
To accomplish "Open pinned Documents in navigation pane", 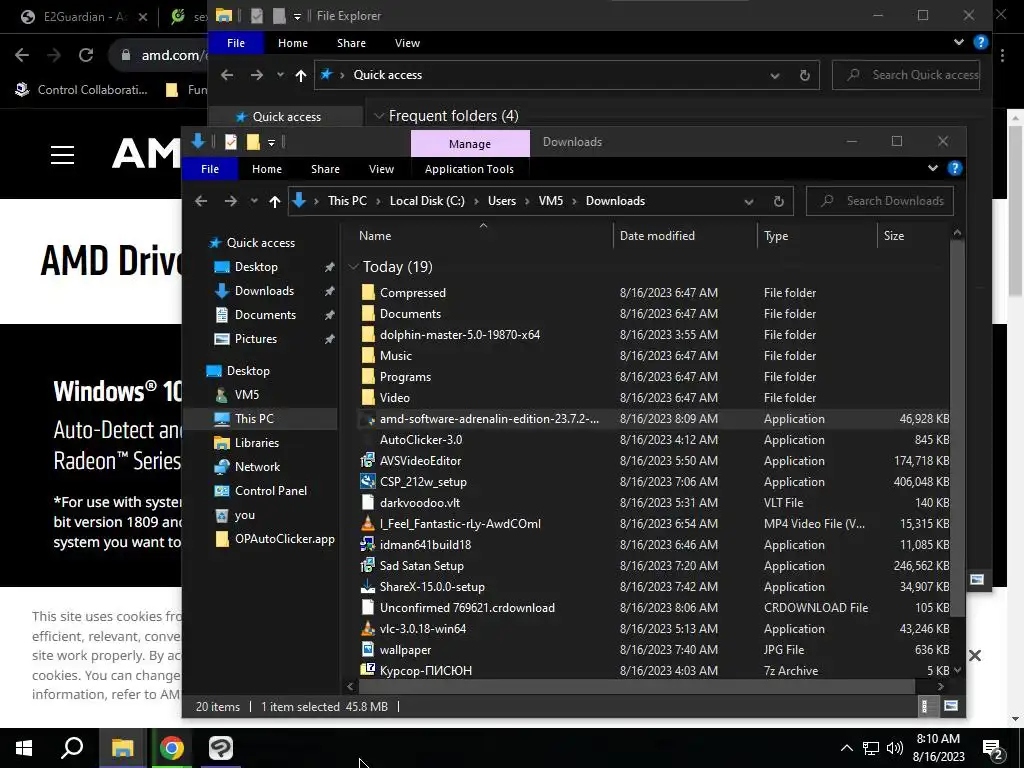I will click(265, 315).
